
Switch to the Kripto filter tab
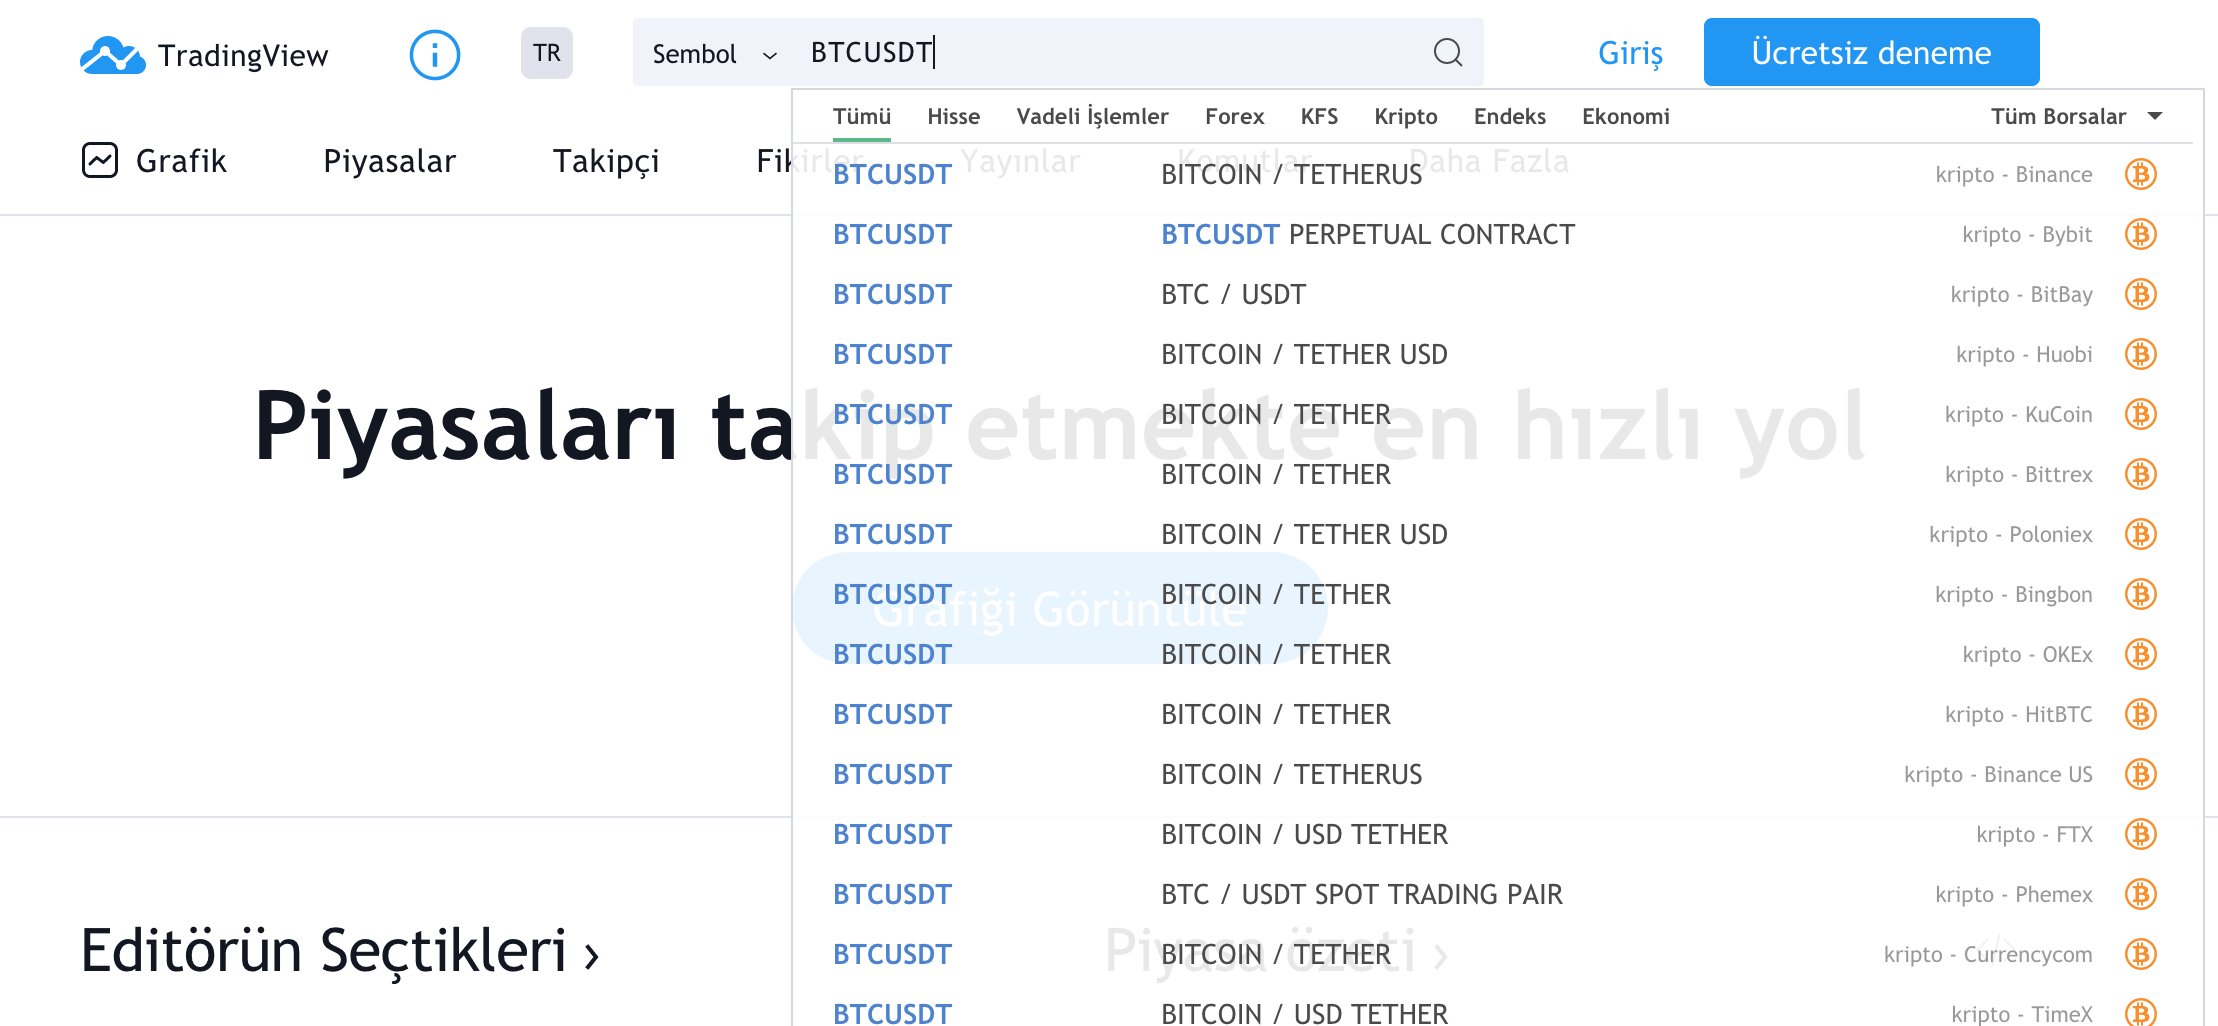pos(1405,116)
